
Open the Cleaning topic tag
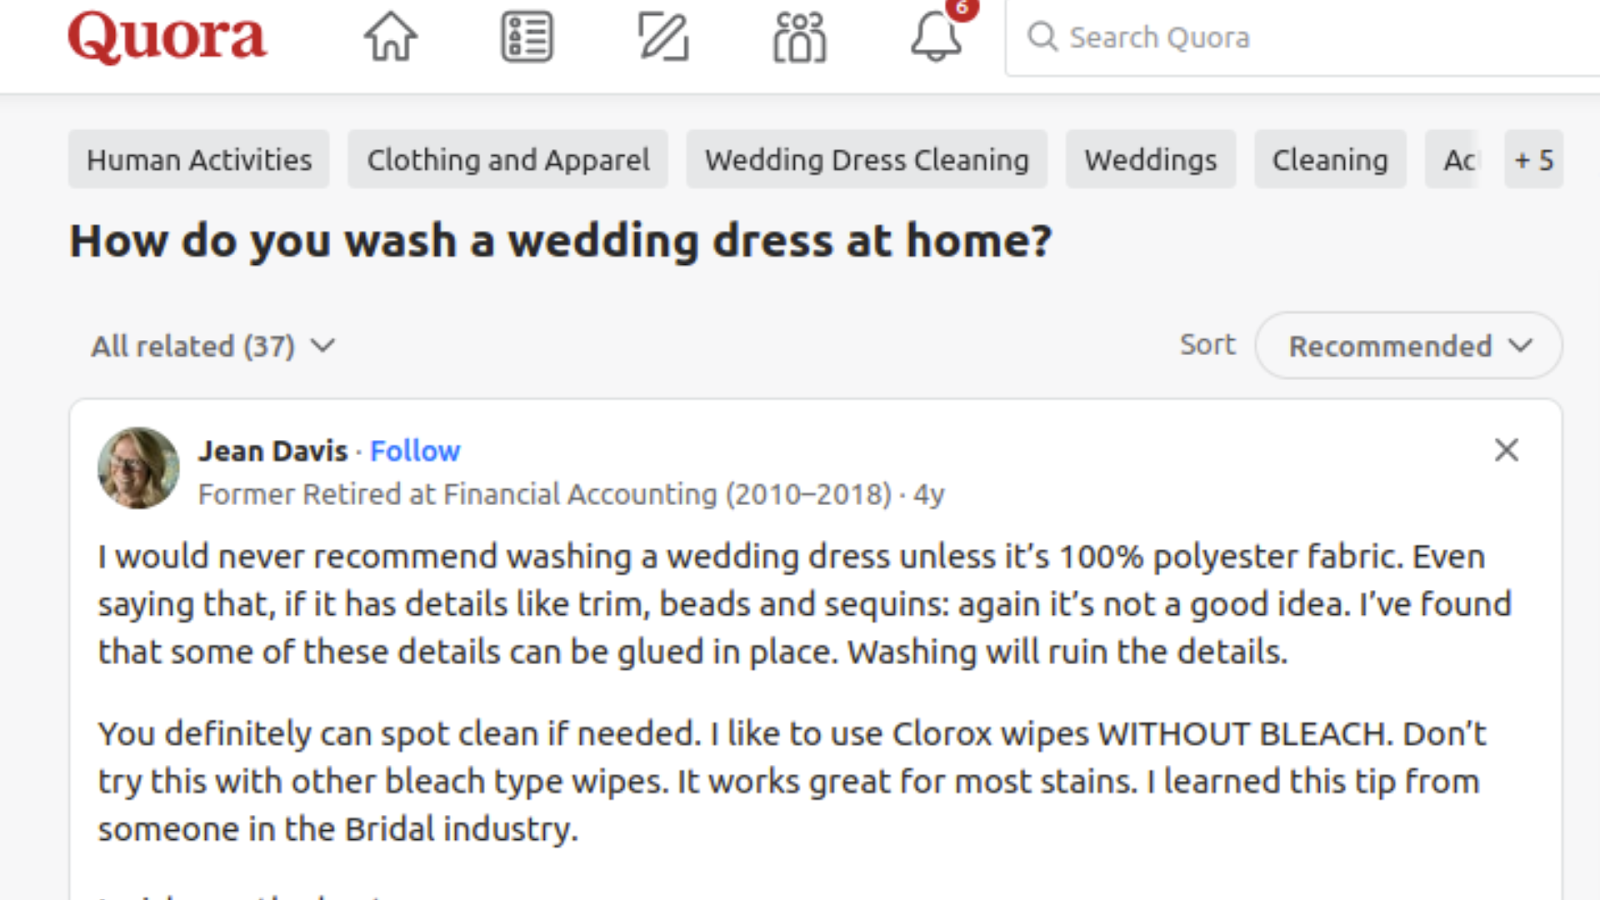point(1330,160)
